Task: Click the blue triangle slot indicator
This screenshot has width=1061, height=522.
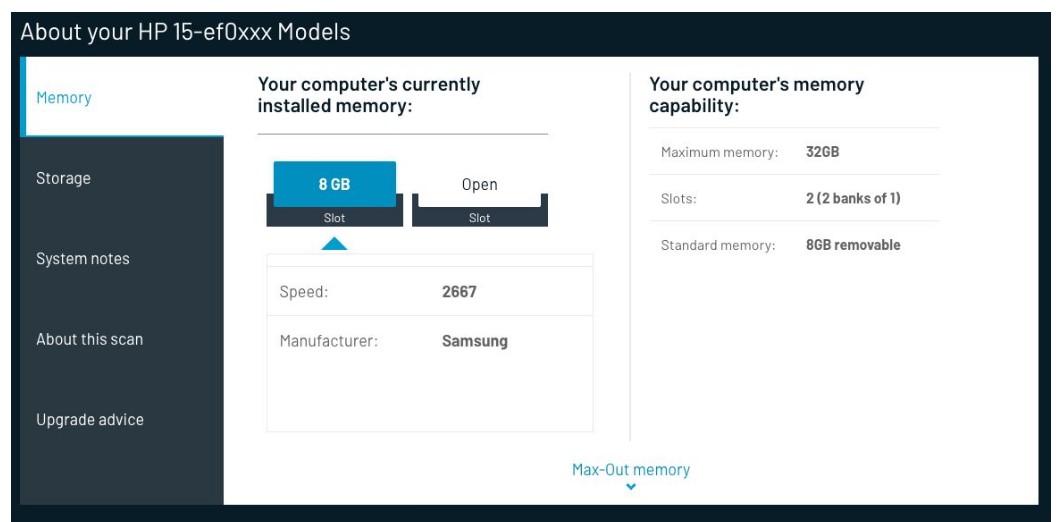Action: tap(334, 244)
